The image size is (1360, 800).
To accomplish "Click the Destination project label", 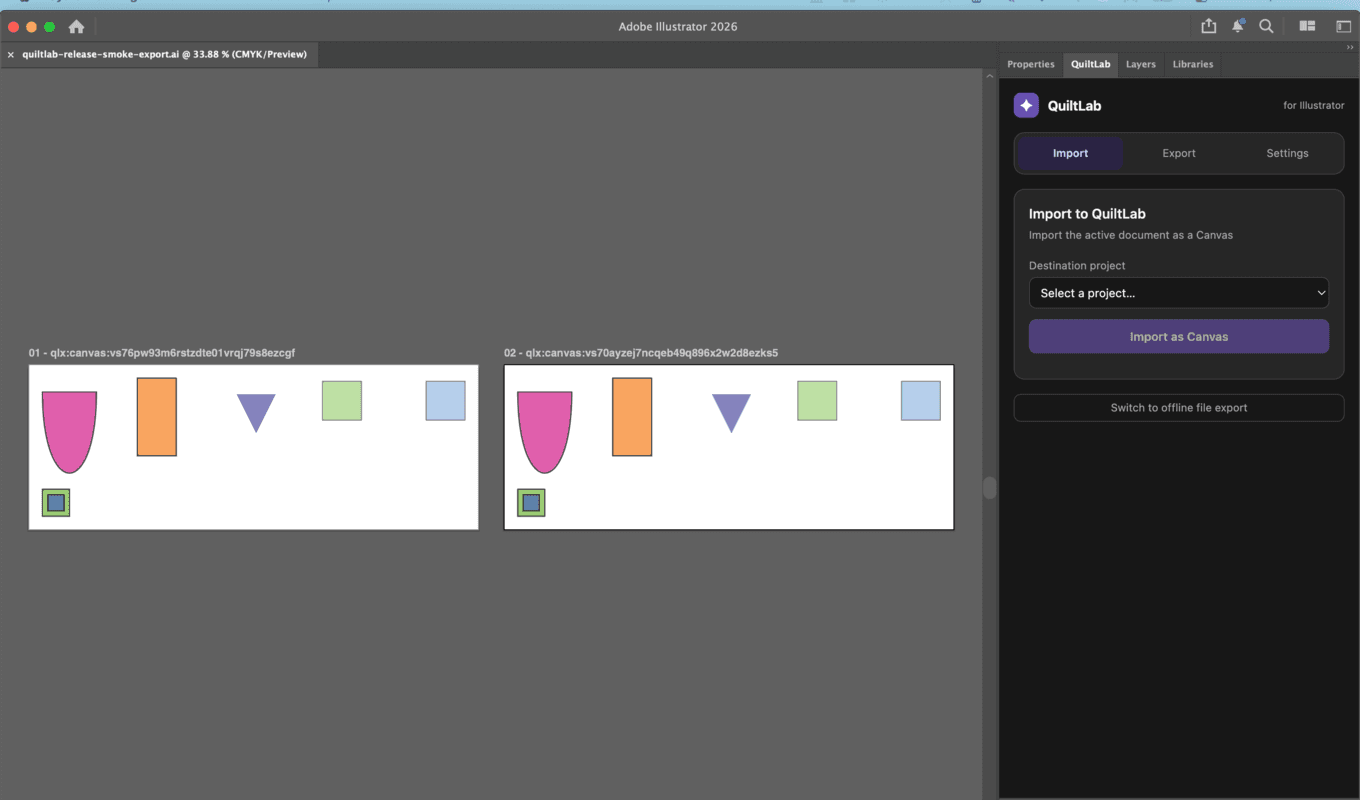I will click(1077, 266).
